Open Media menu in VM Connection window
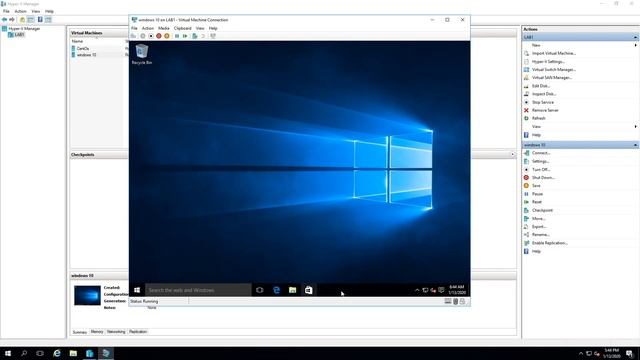Viewport: 640px width, 360px height. tap(164, 28)
